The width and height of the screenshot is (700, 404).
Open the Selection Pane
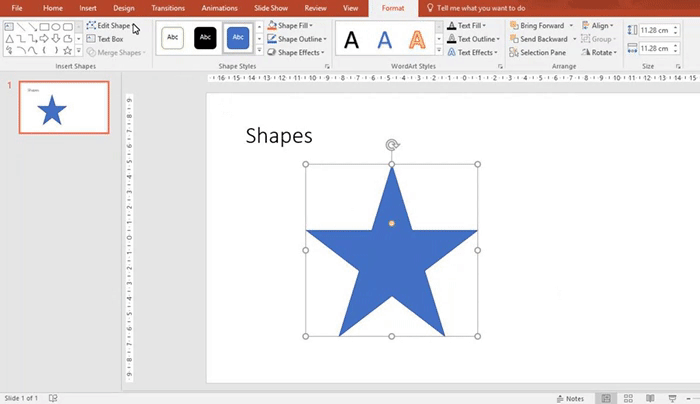(x=538, y=53)
